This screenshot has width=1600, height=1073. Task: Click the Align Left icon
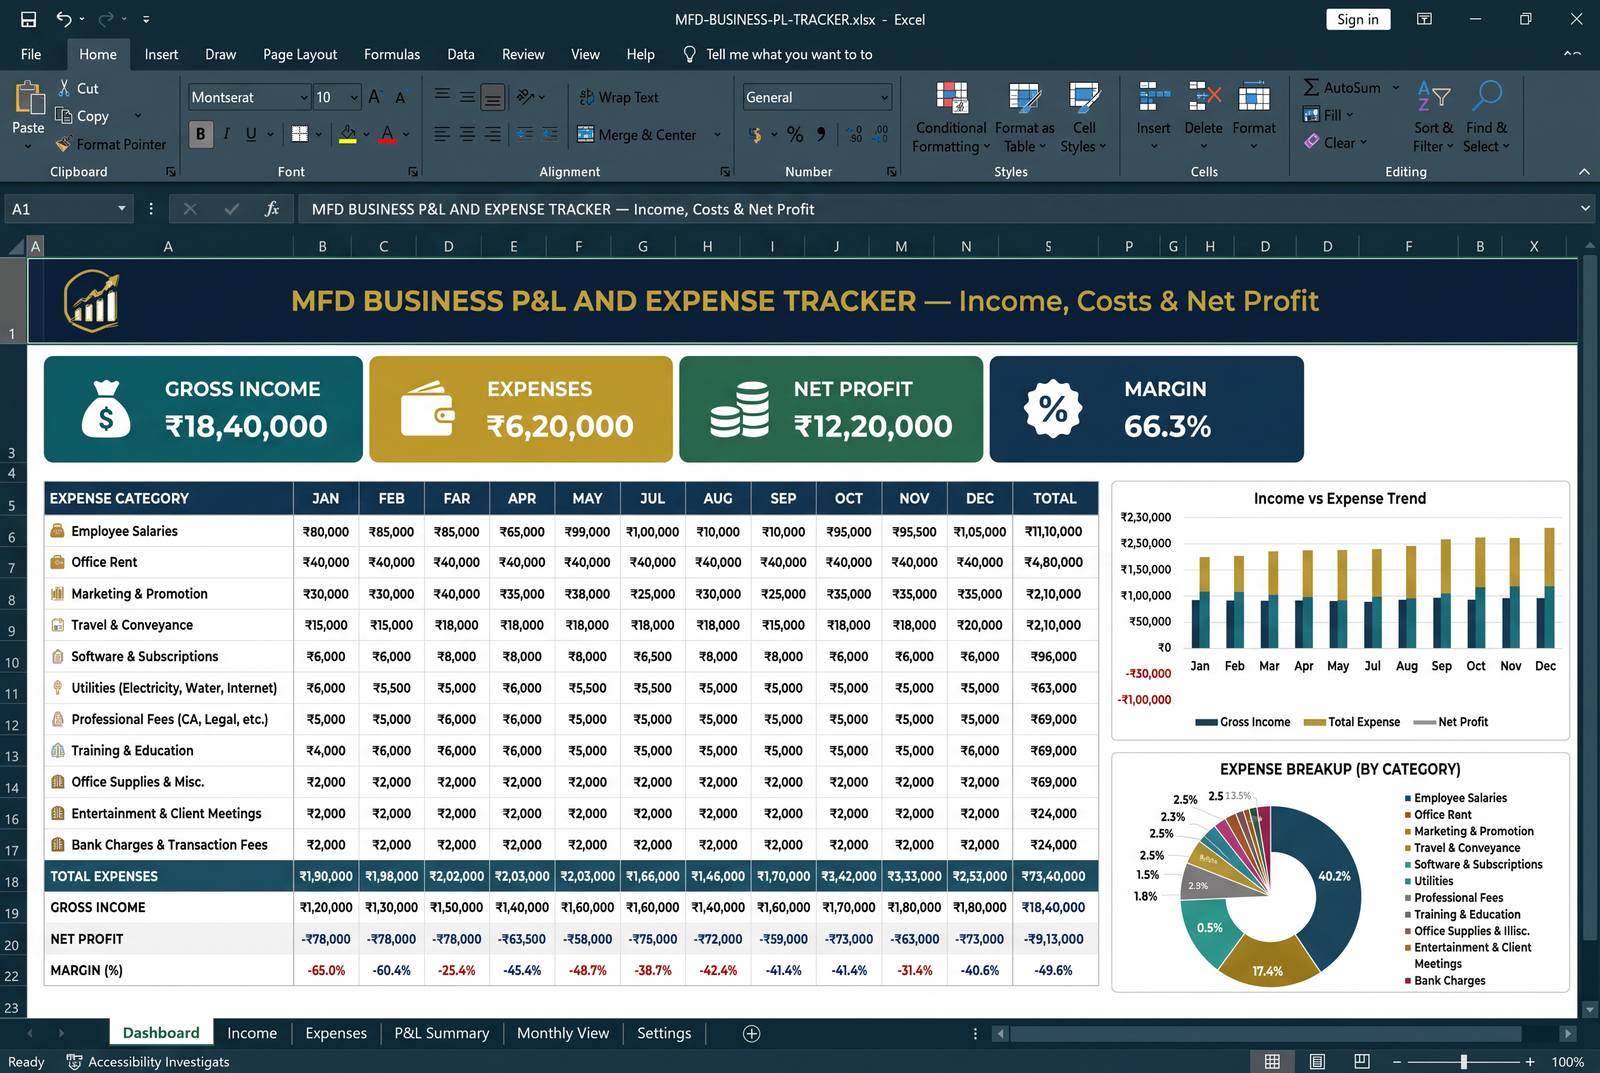tap(442, 134)
